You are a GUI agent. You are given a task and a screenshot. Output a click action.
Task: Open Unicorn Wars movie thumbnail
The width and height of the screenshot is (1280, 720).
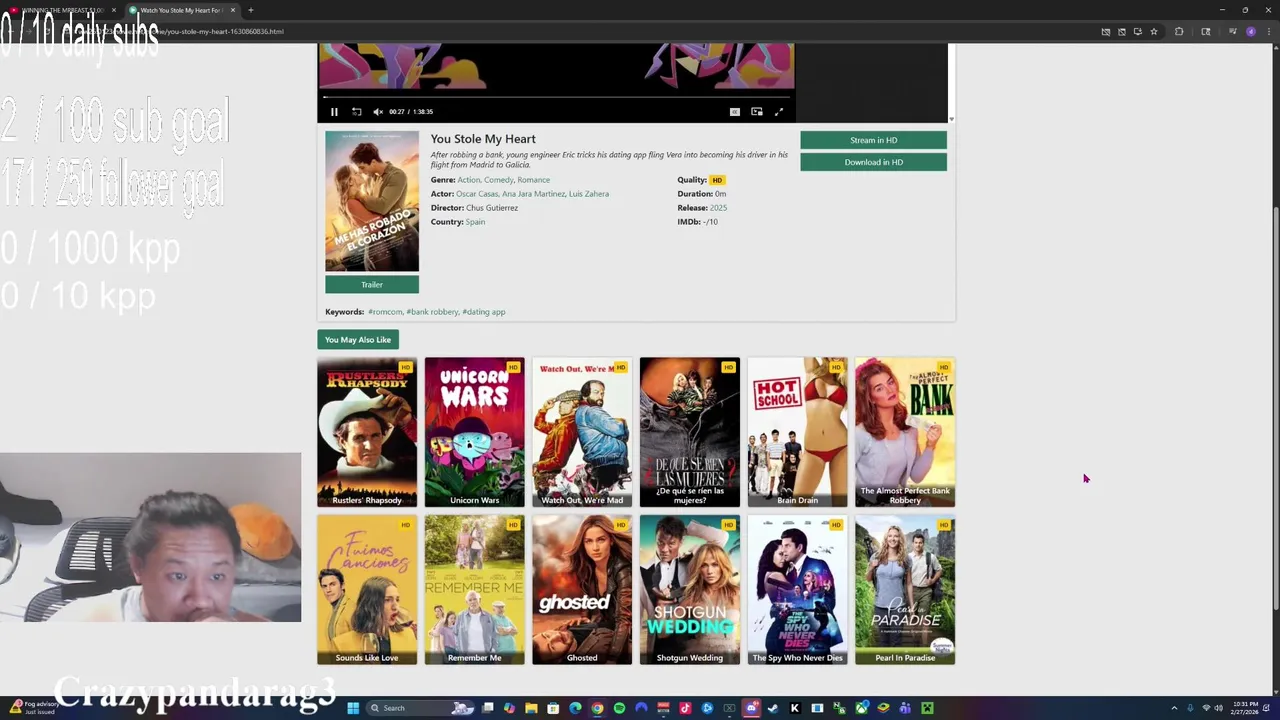pos(474,432)
